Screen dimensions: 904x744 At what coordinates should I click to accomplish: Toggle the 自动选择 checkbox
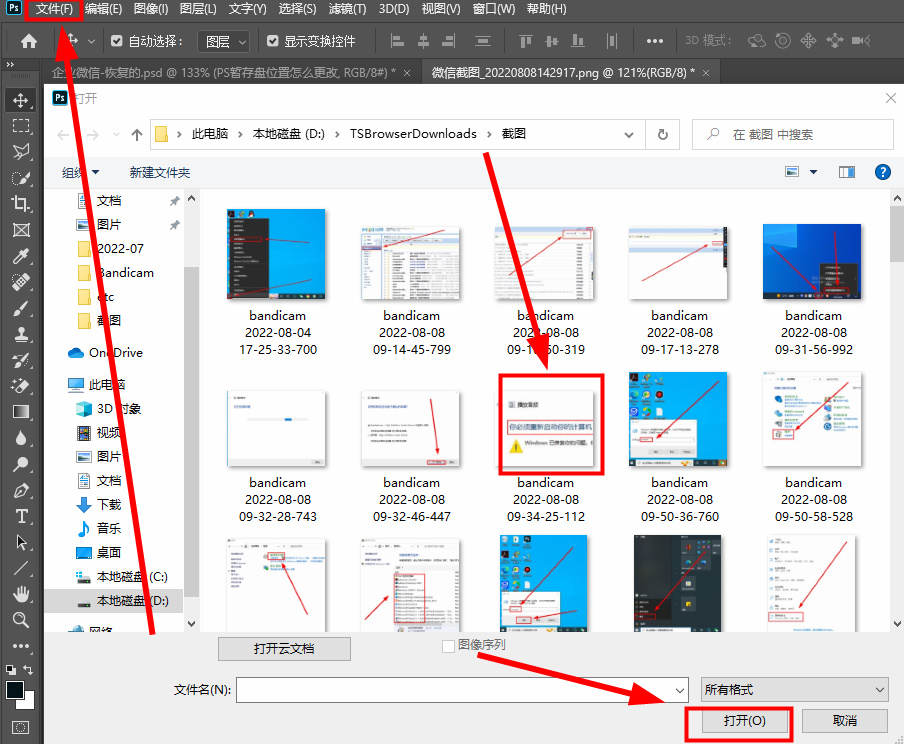(117, 41)
